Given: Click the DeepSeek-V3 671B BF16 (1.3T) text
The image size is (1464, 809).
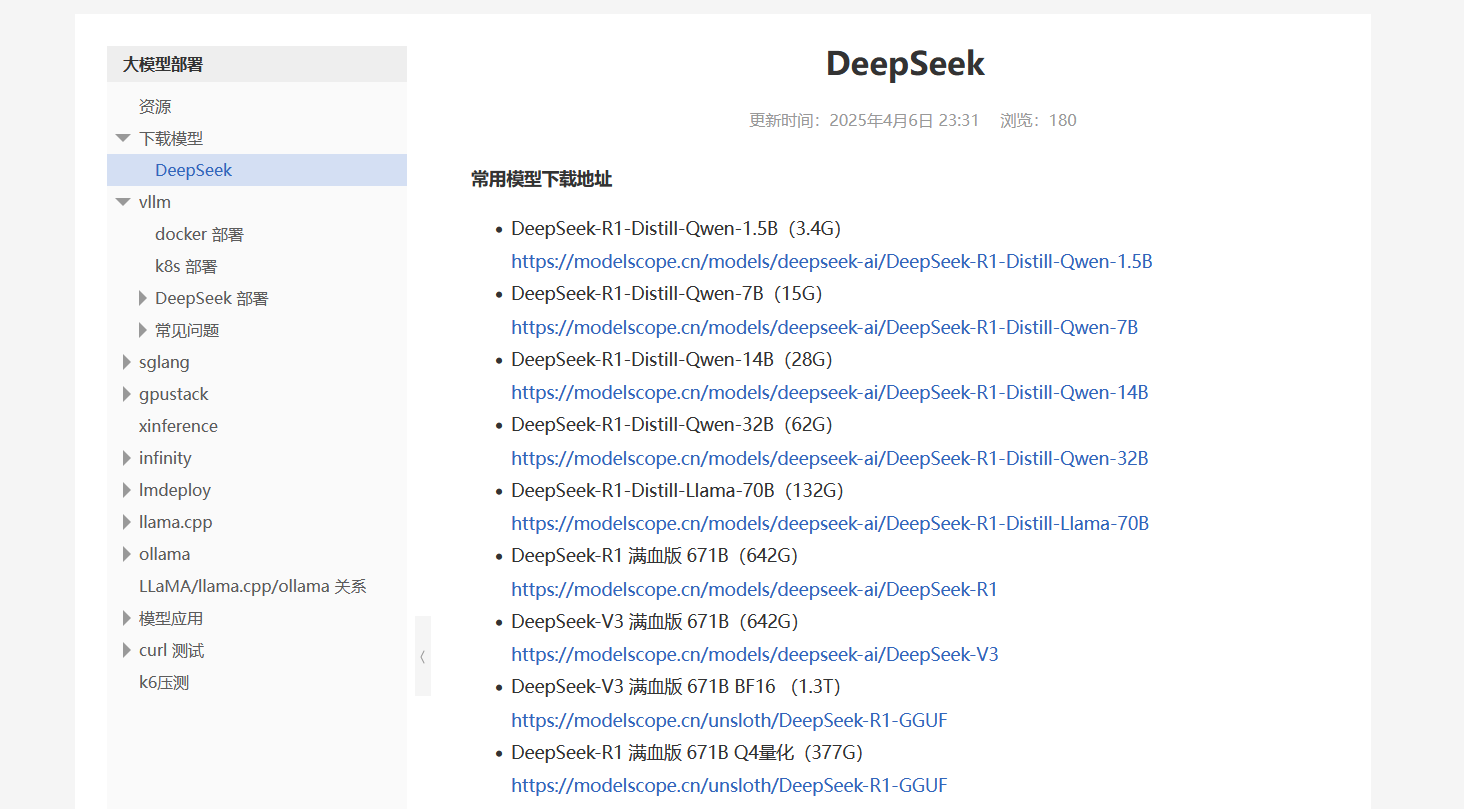Looking at the screenshot, I should pyautogui.click(x=676, y=686).
